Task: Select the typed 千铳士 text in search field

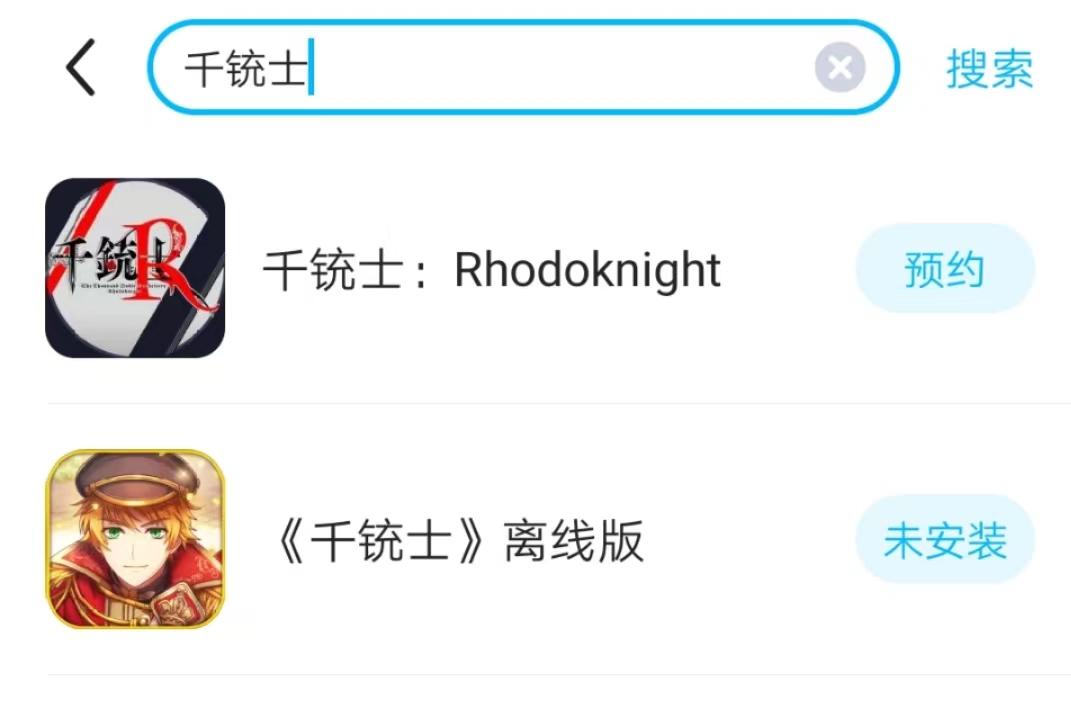Action: [x=246, y=68]
